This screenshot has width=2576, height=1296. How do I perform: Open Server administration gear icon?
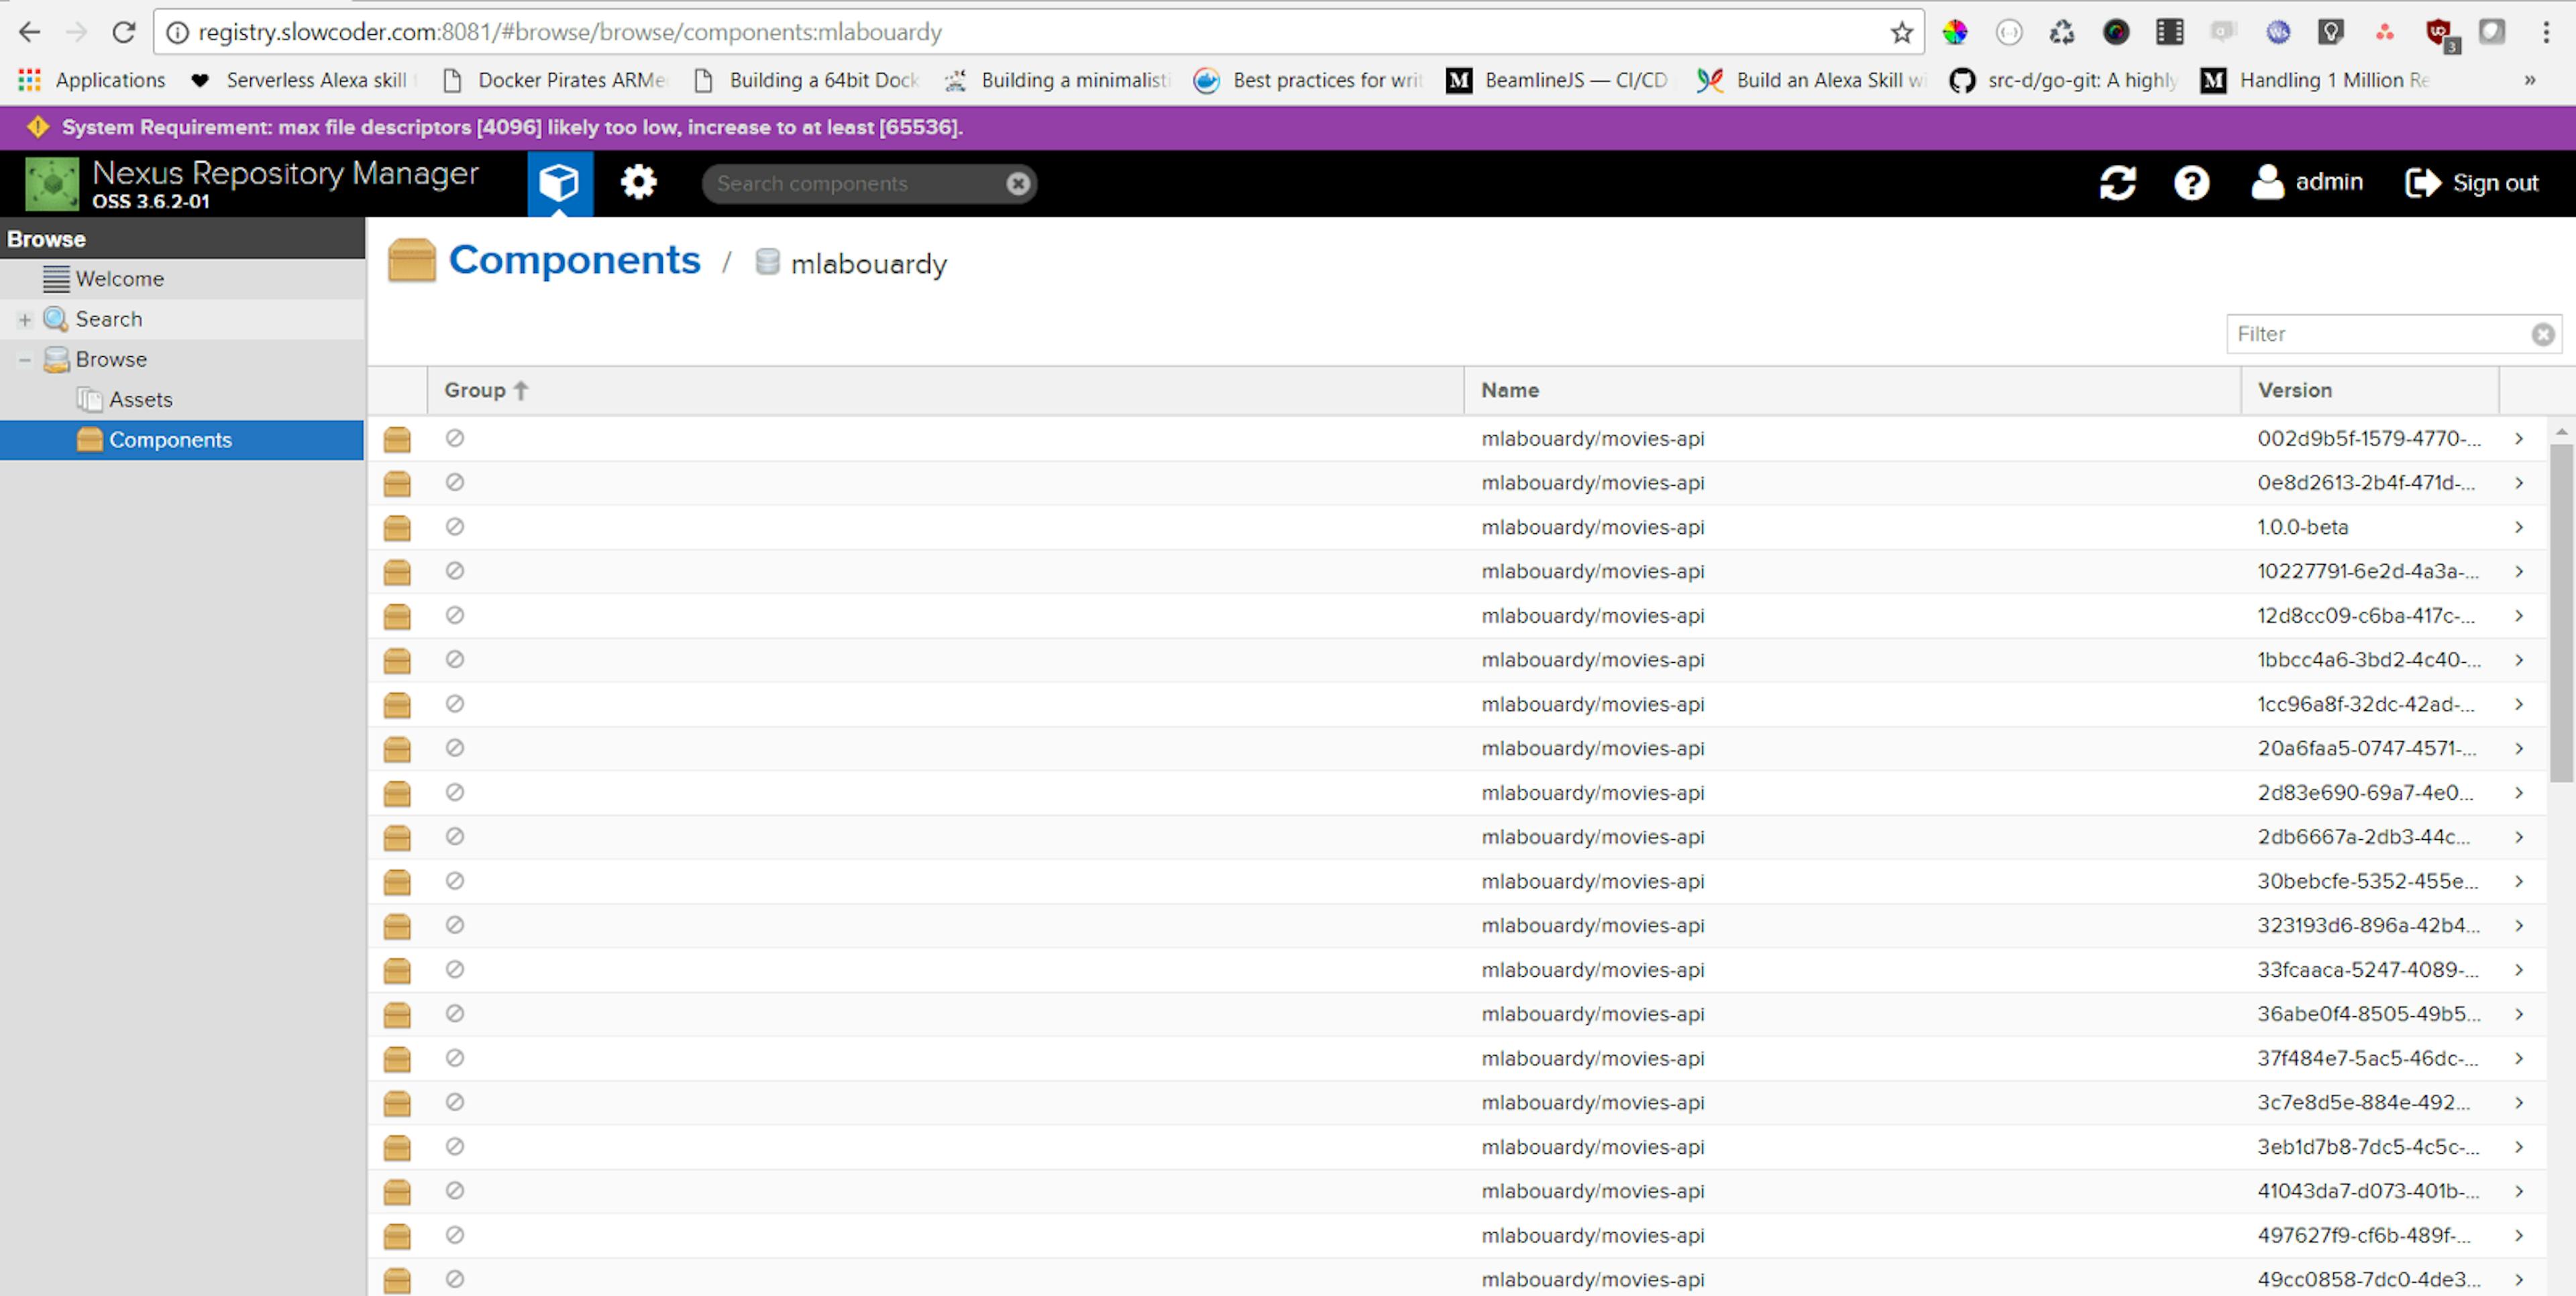tap(638, 183)
